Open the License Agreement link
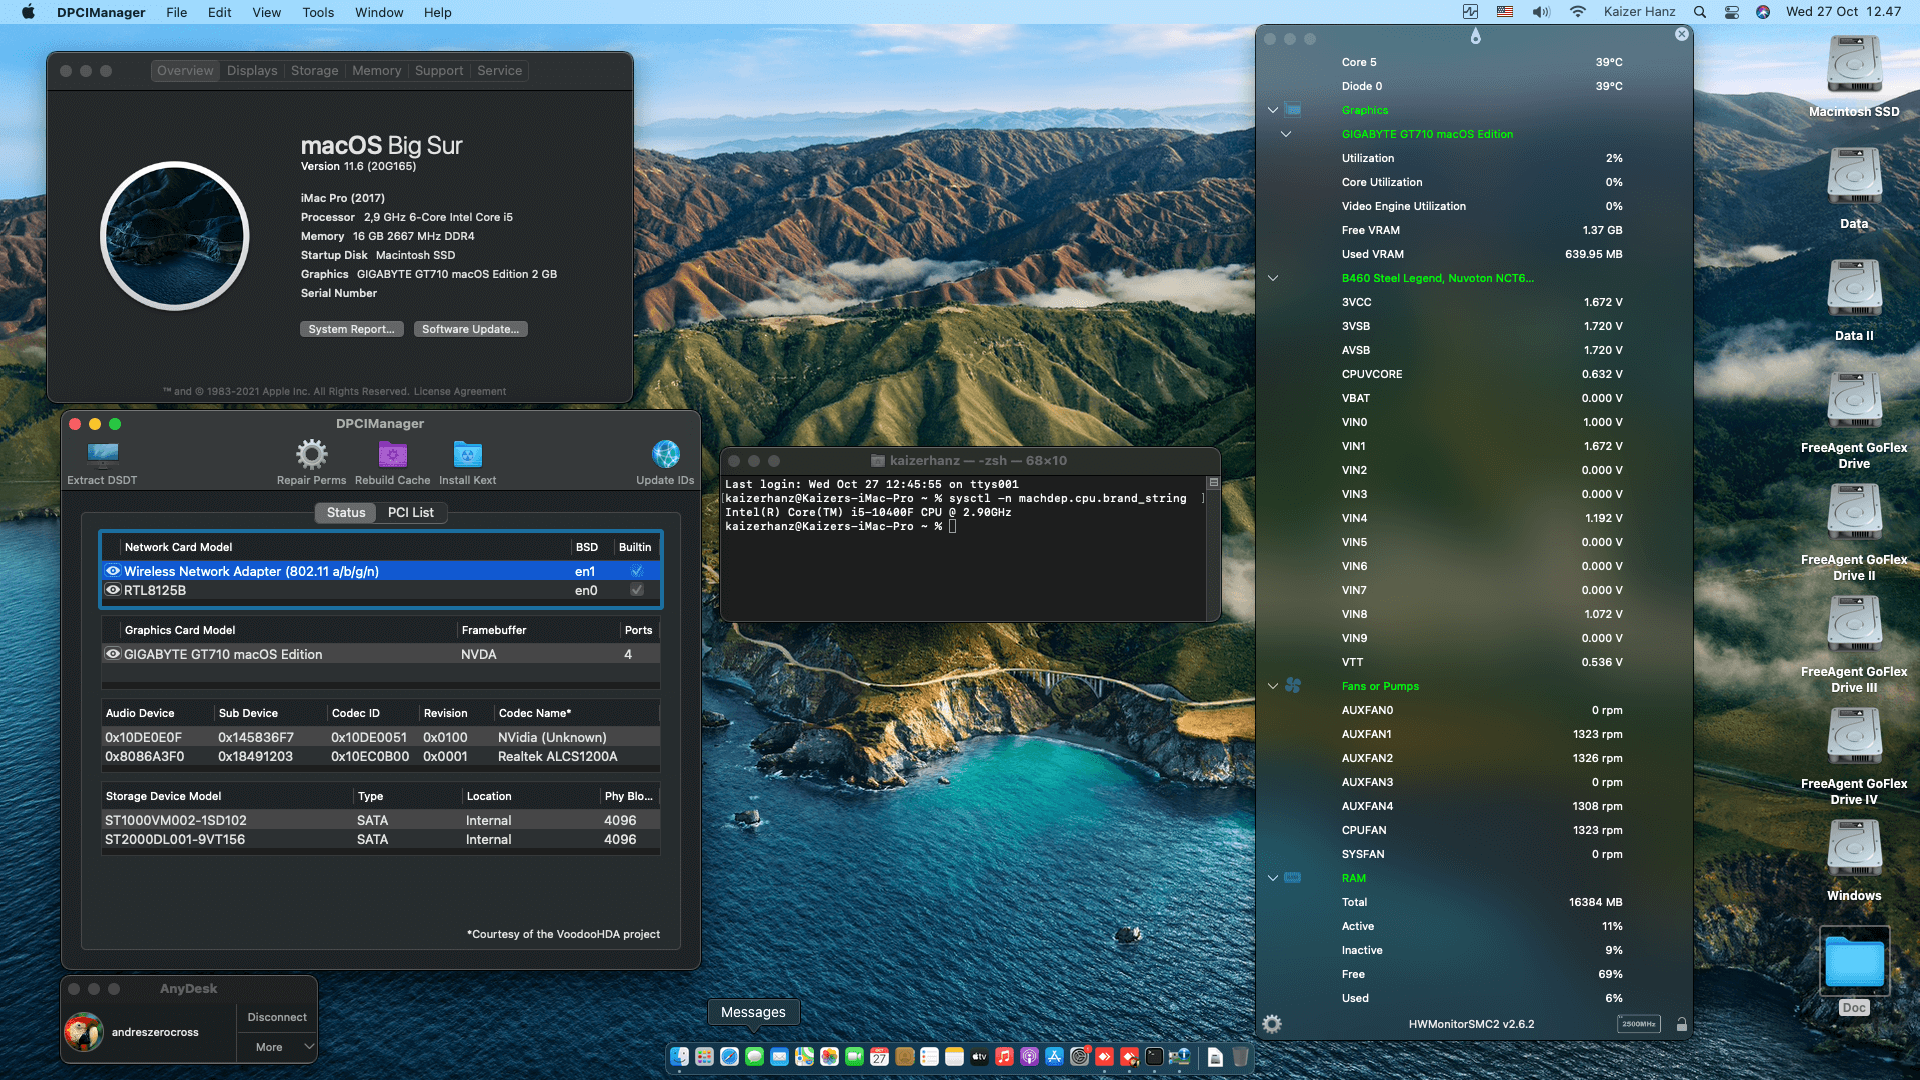This screenshot has width=1920, height=1080. (460, 391)
